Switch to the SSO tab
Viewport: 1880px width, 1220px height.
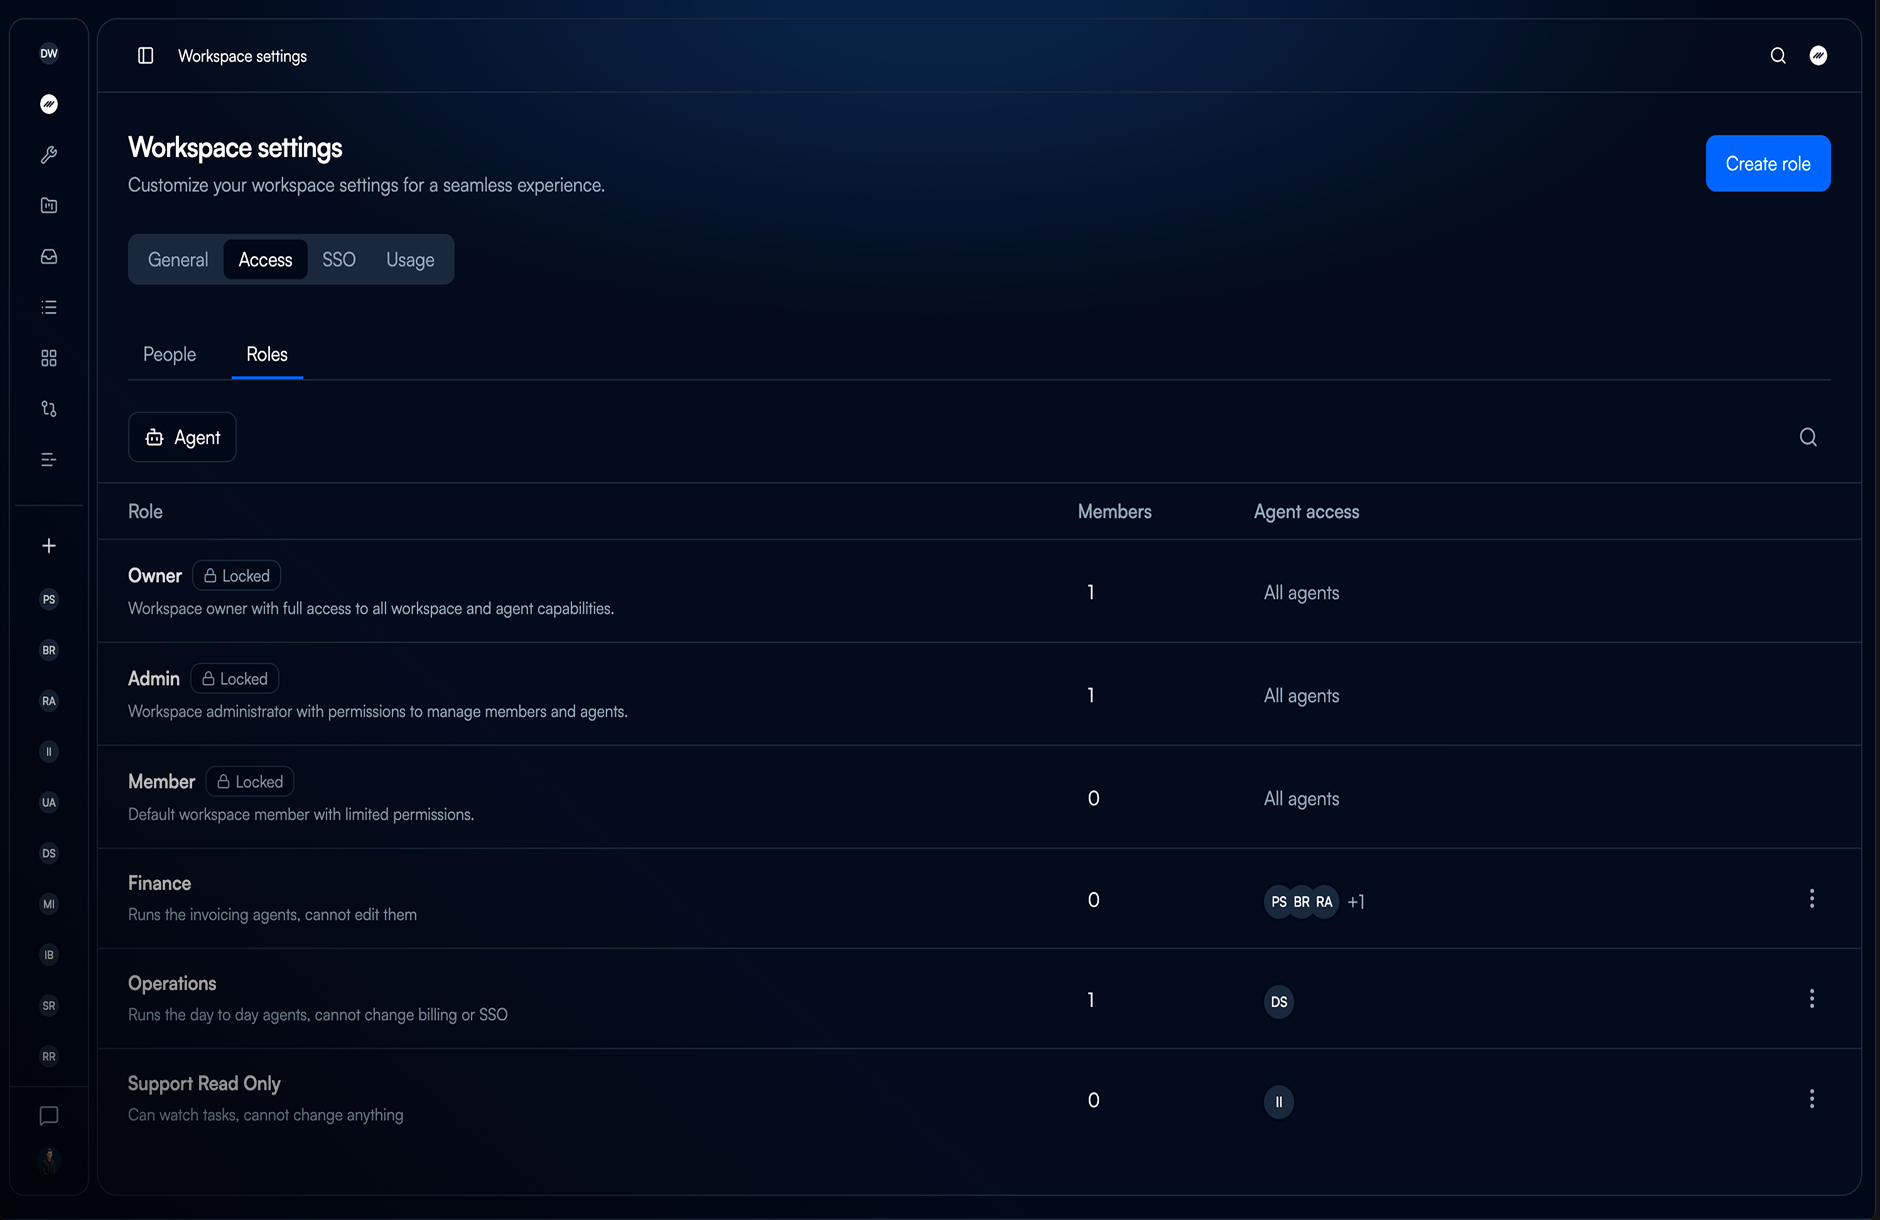(x=339, y=260)
